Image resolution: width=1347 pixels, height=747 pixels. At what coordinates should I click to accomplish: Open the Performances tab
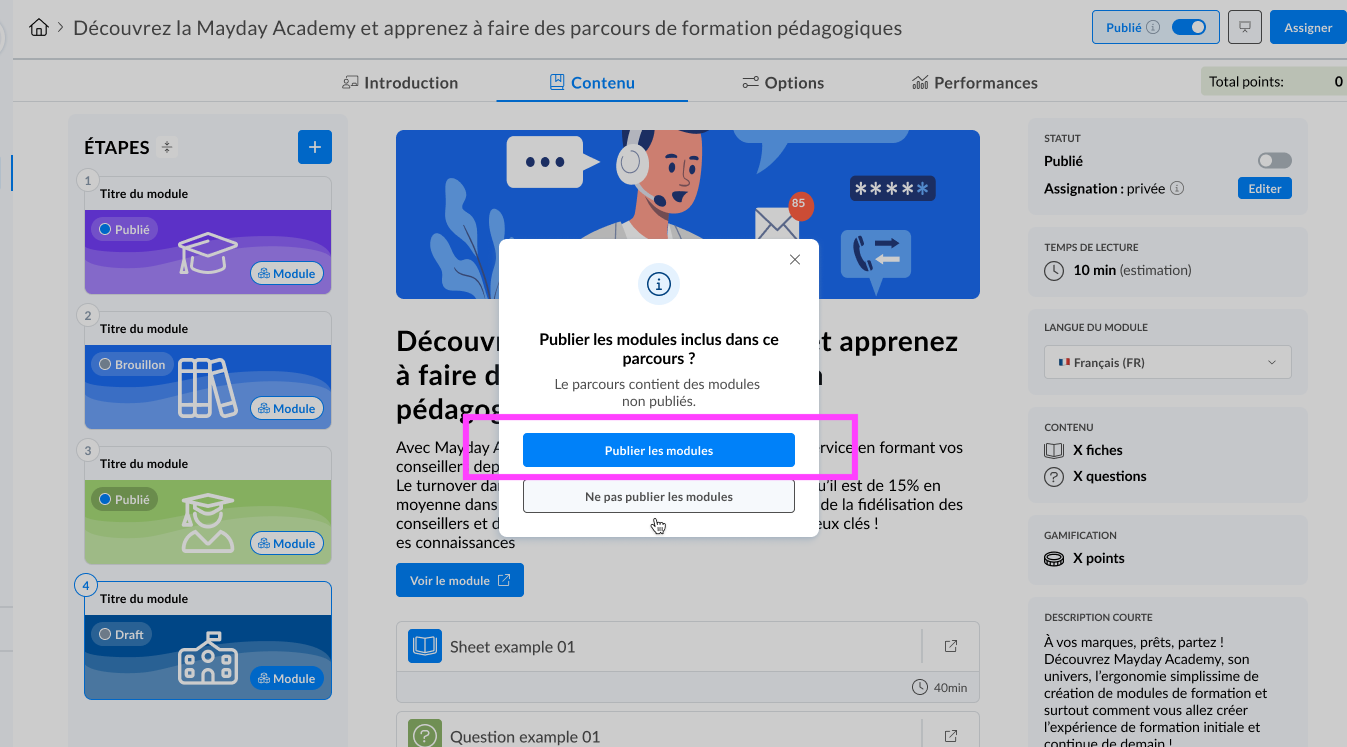tap(975, 83)
